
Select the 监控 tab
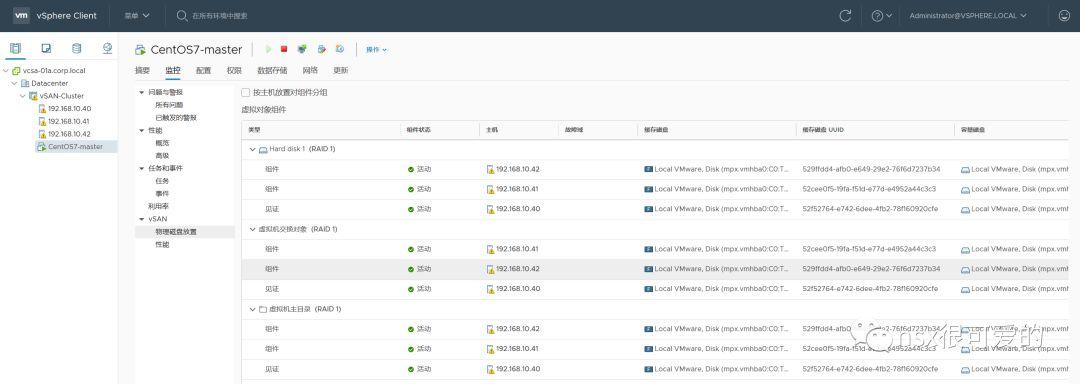173,70
